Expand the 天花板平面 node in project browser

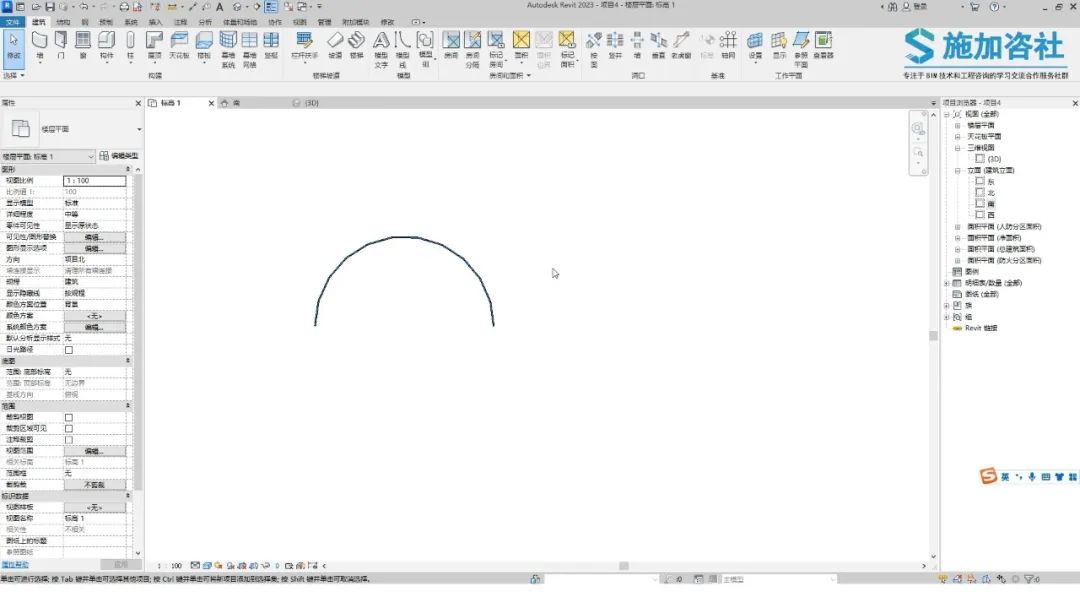957,136
